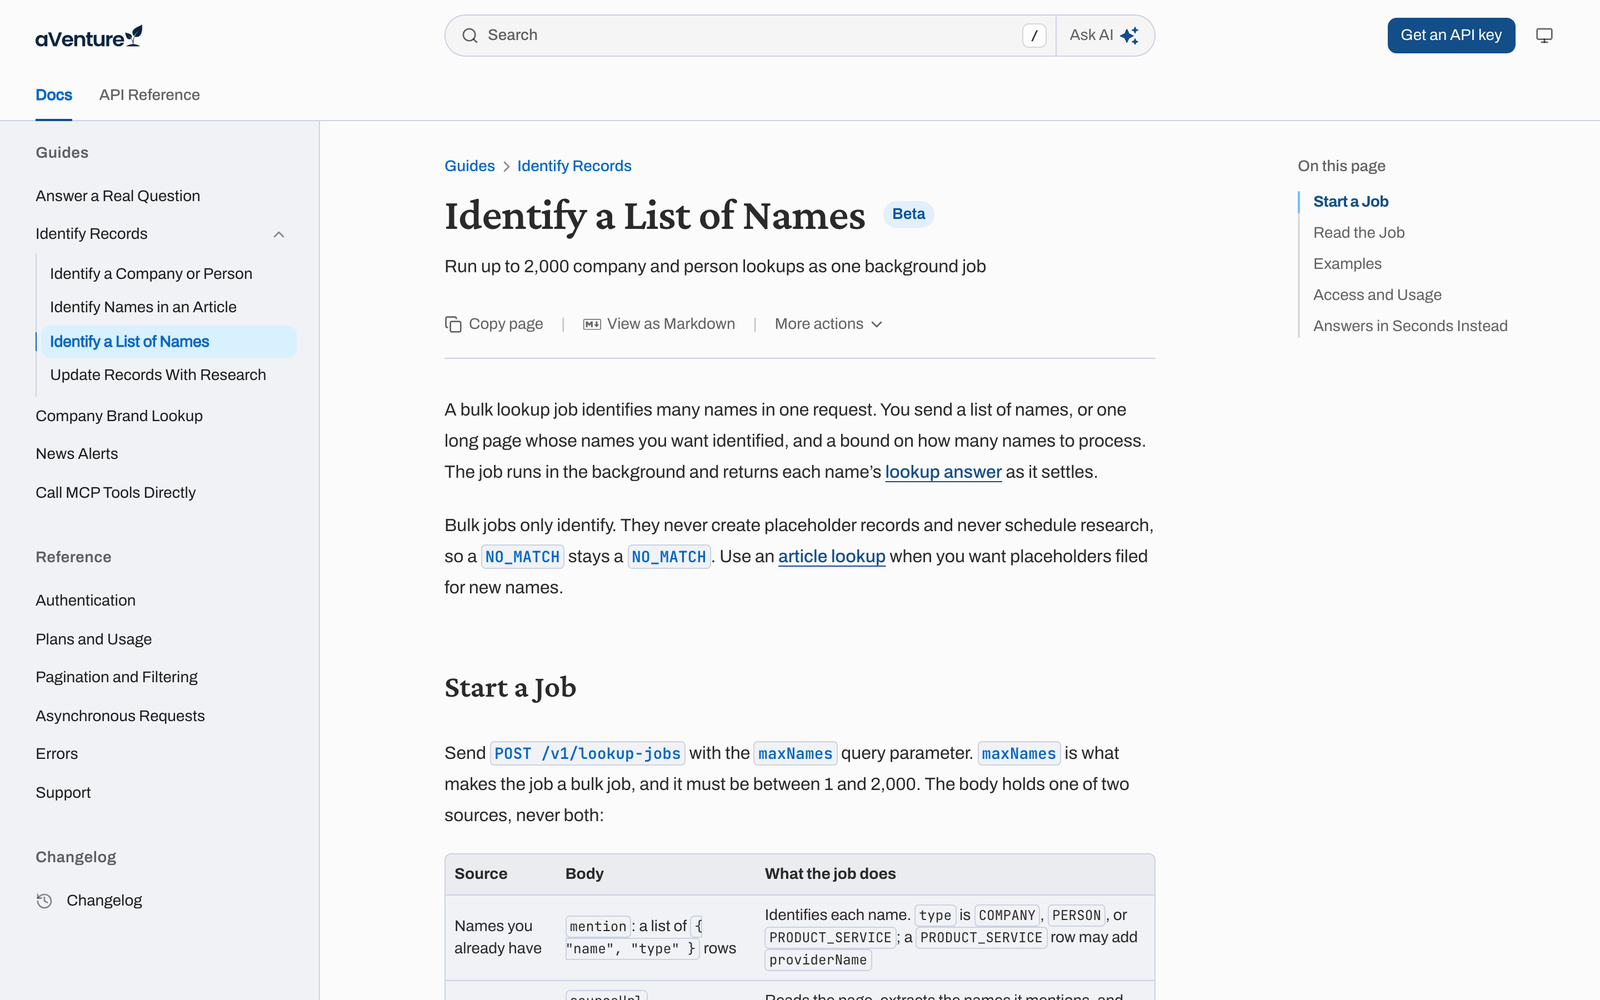Click the Markdown icon beside View as Markdown
Viewport: 1600px width, 1000px height.
592,324
